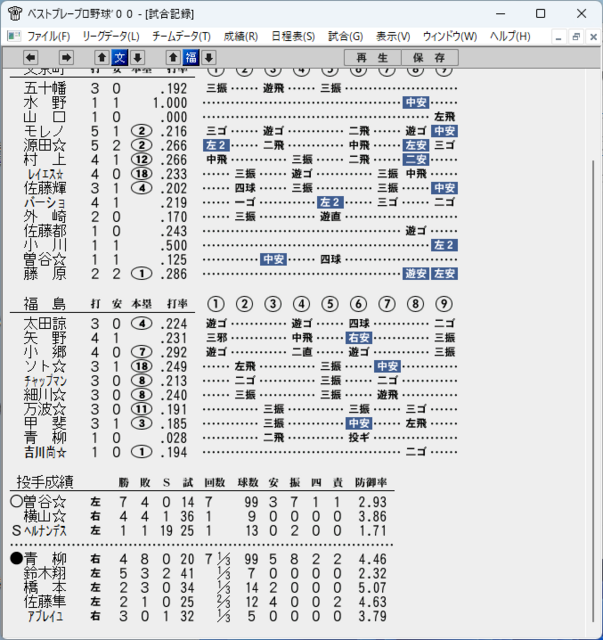Click pitcher name アブレイユ
603x640 pixels.
click(45, 616)
